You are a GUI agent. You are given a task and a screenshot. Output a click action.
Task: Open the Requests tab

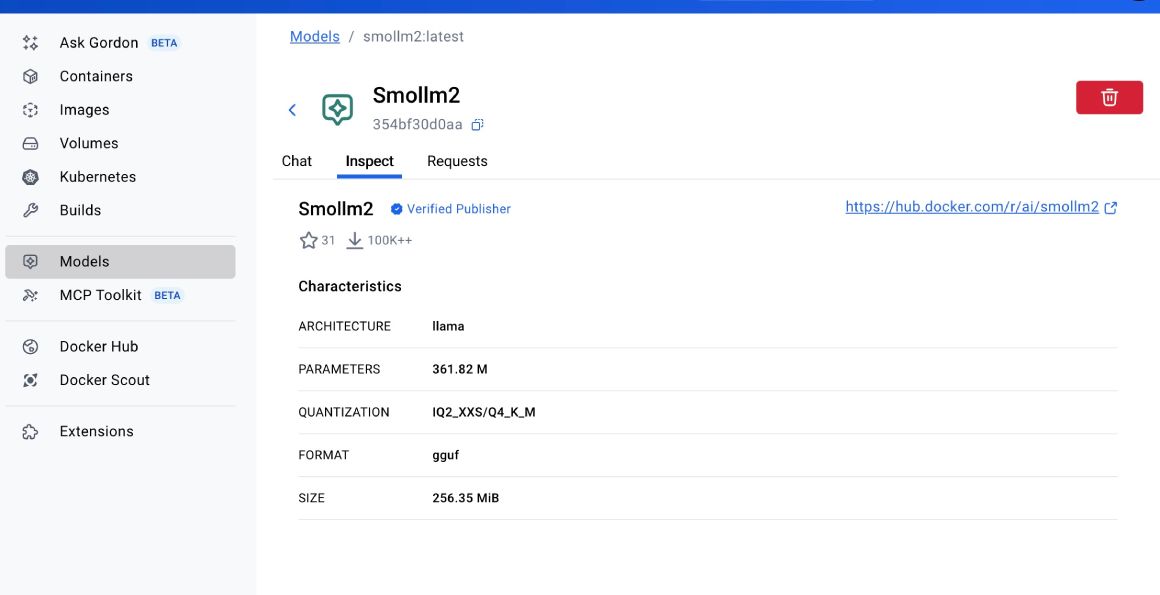click(x=457, y=161)
